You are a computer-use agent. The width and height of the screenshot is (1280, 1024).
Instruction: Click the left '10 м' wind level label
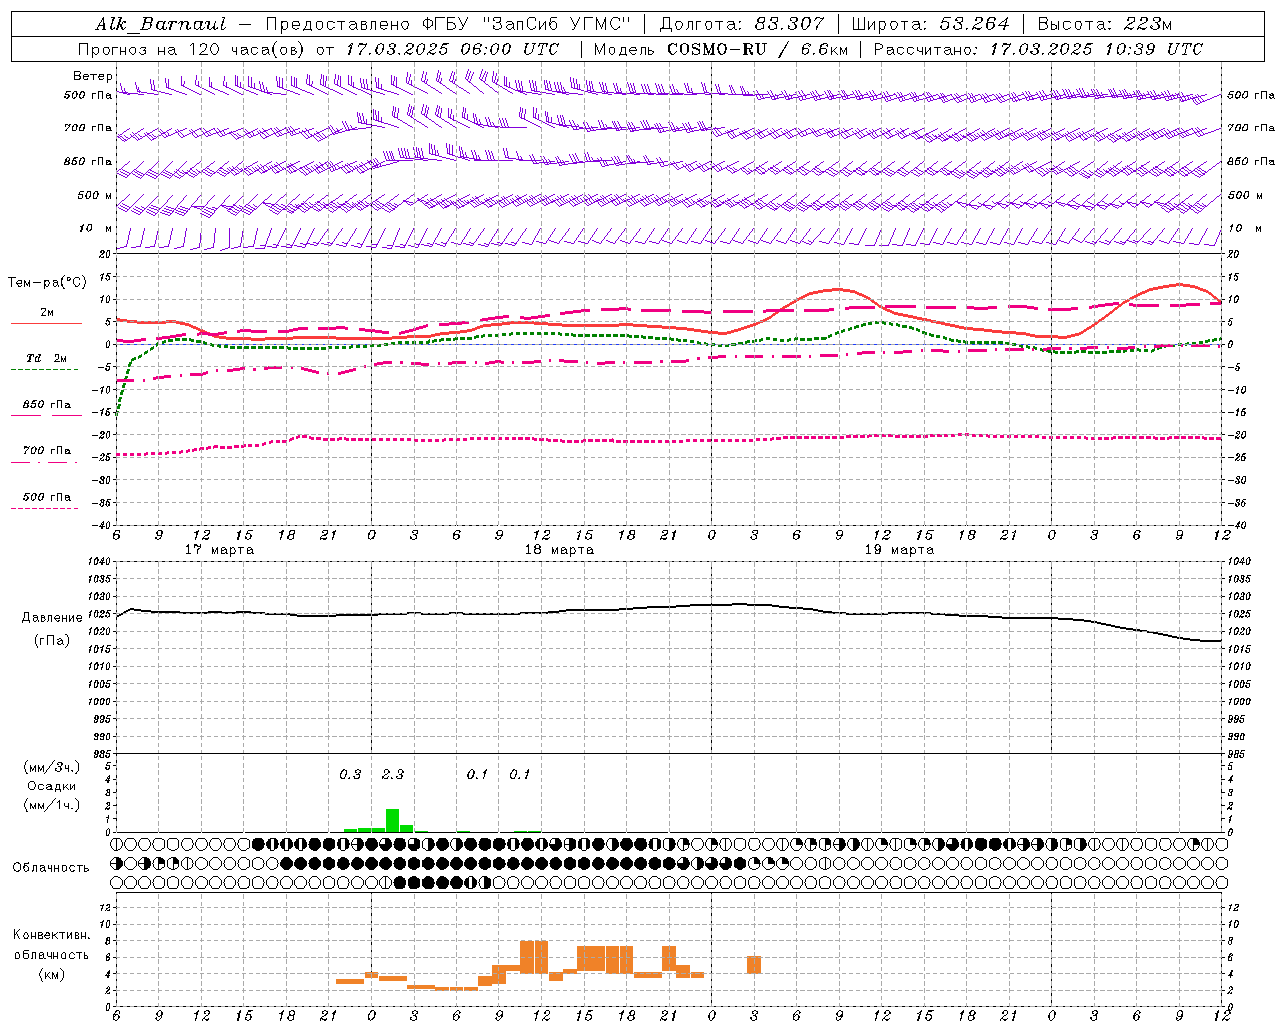pyautogui.click(x=95, y=229)
